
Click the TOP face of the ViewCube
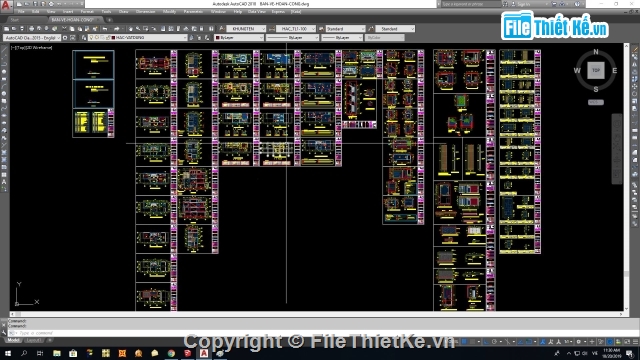pos(596,70)
